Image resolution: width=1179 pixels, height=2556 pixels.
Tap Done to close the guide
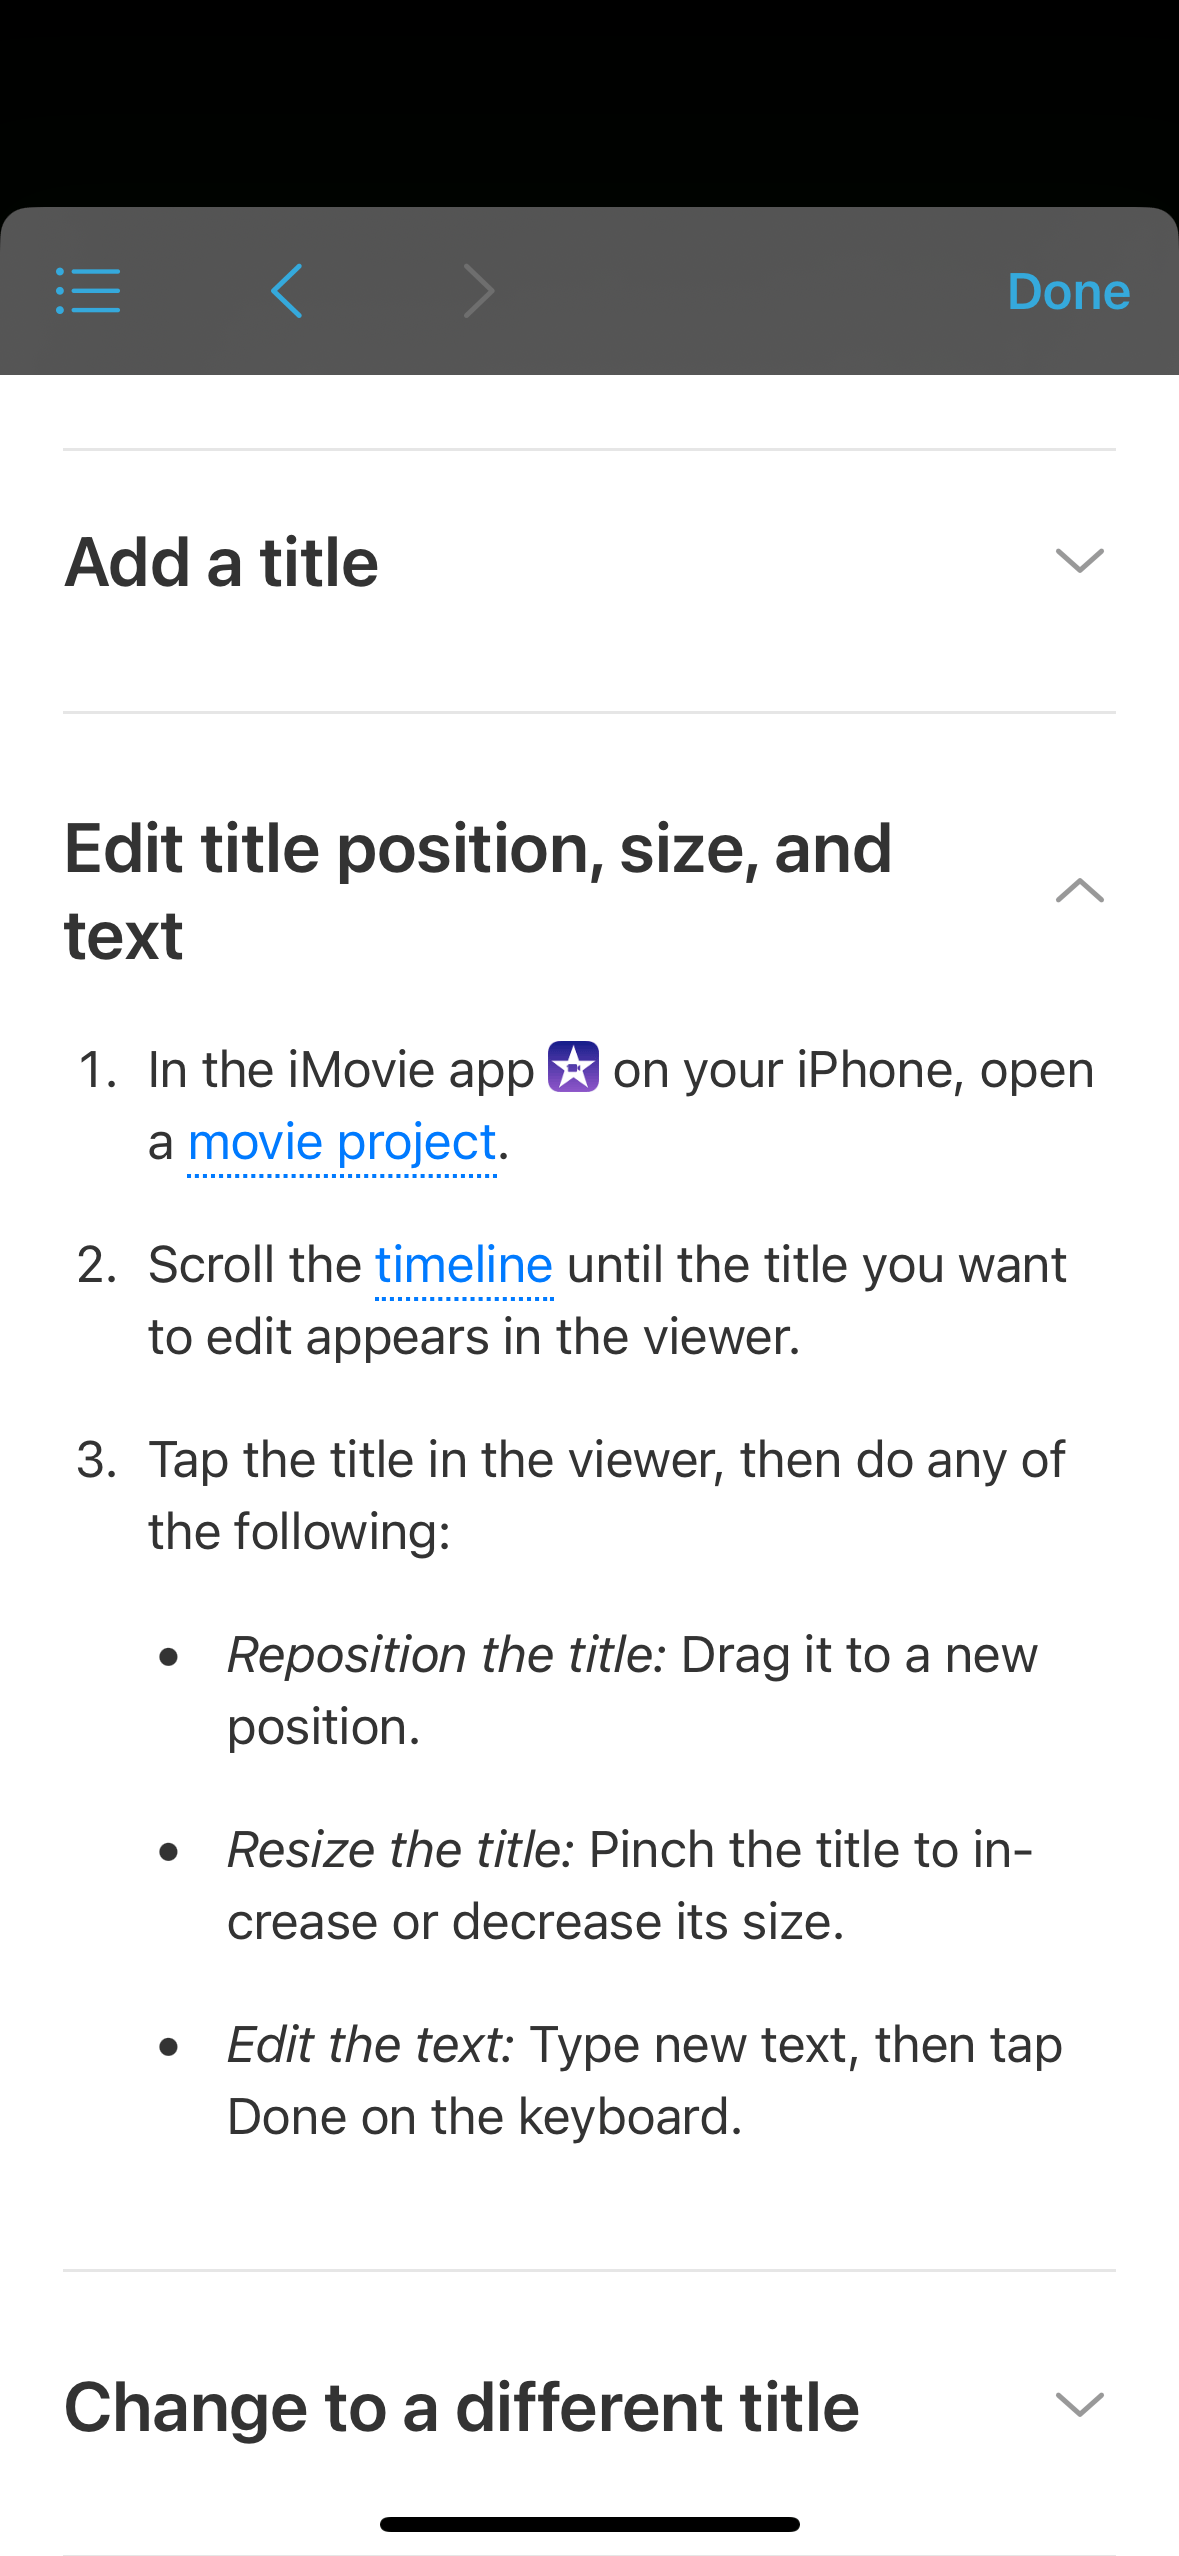coord(1068,291)
